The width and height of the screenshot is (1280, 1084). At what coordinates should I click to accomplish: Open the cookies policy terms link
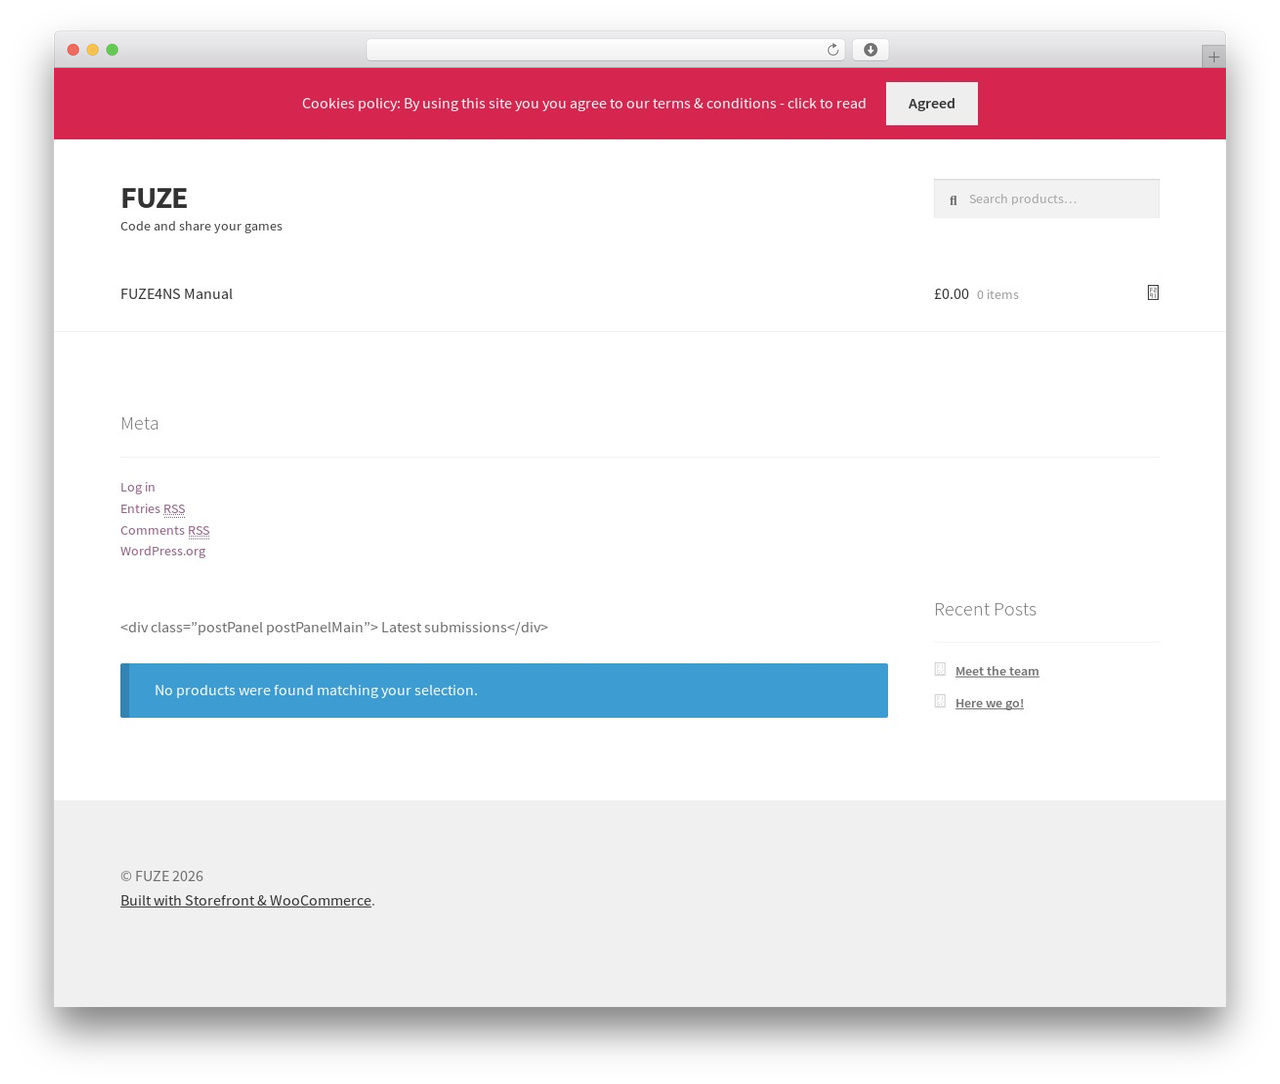pos(584,103)
